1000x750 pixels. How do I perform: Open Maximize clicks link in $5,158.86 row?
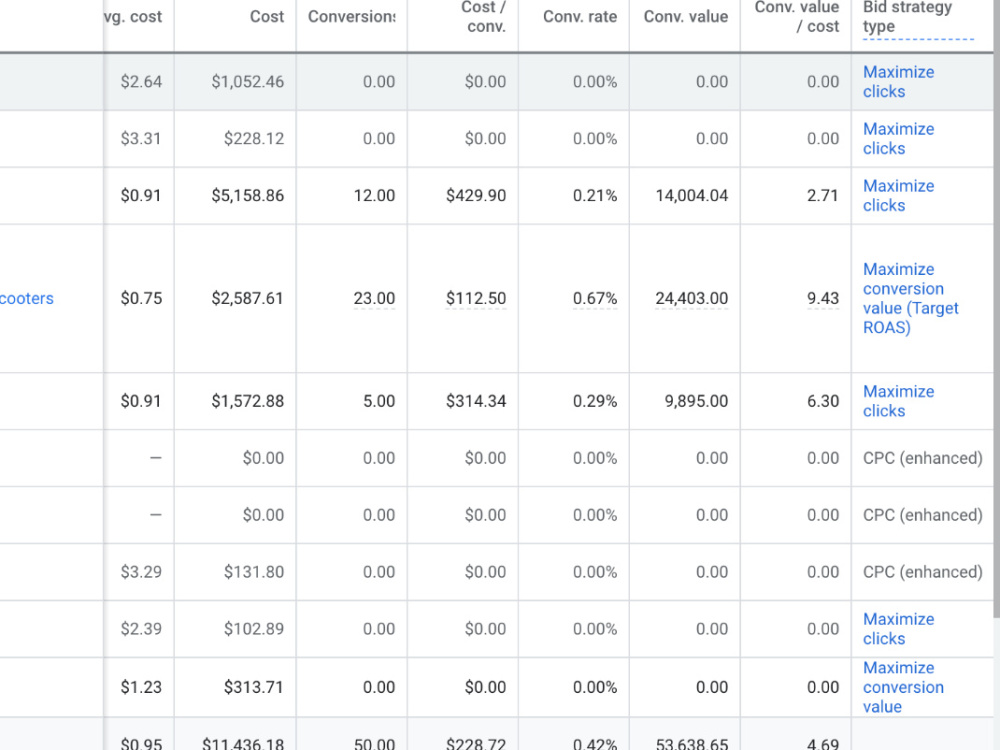point(899,195)
